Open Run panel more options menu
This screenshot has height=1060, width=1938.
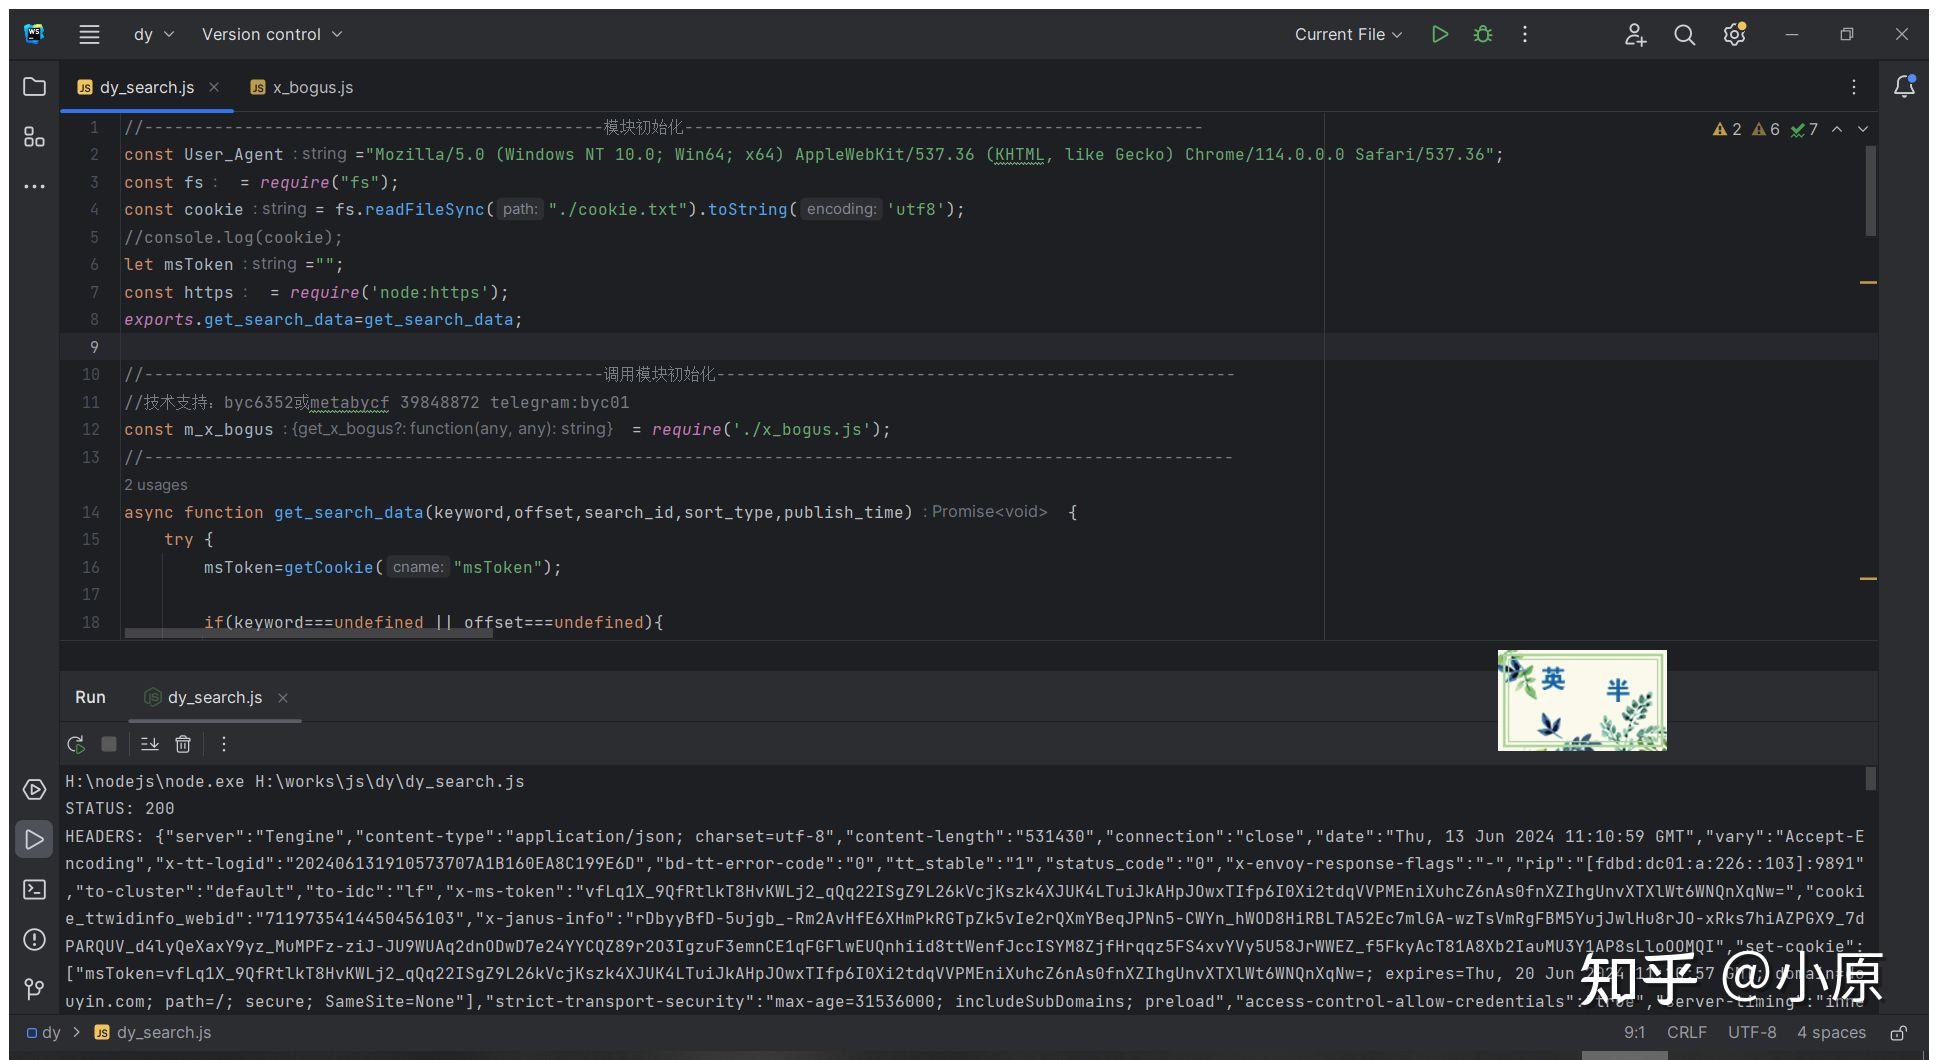[x=224, y=744]
